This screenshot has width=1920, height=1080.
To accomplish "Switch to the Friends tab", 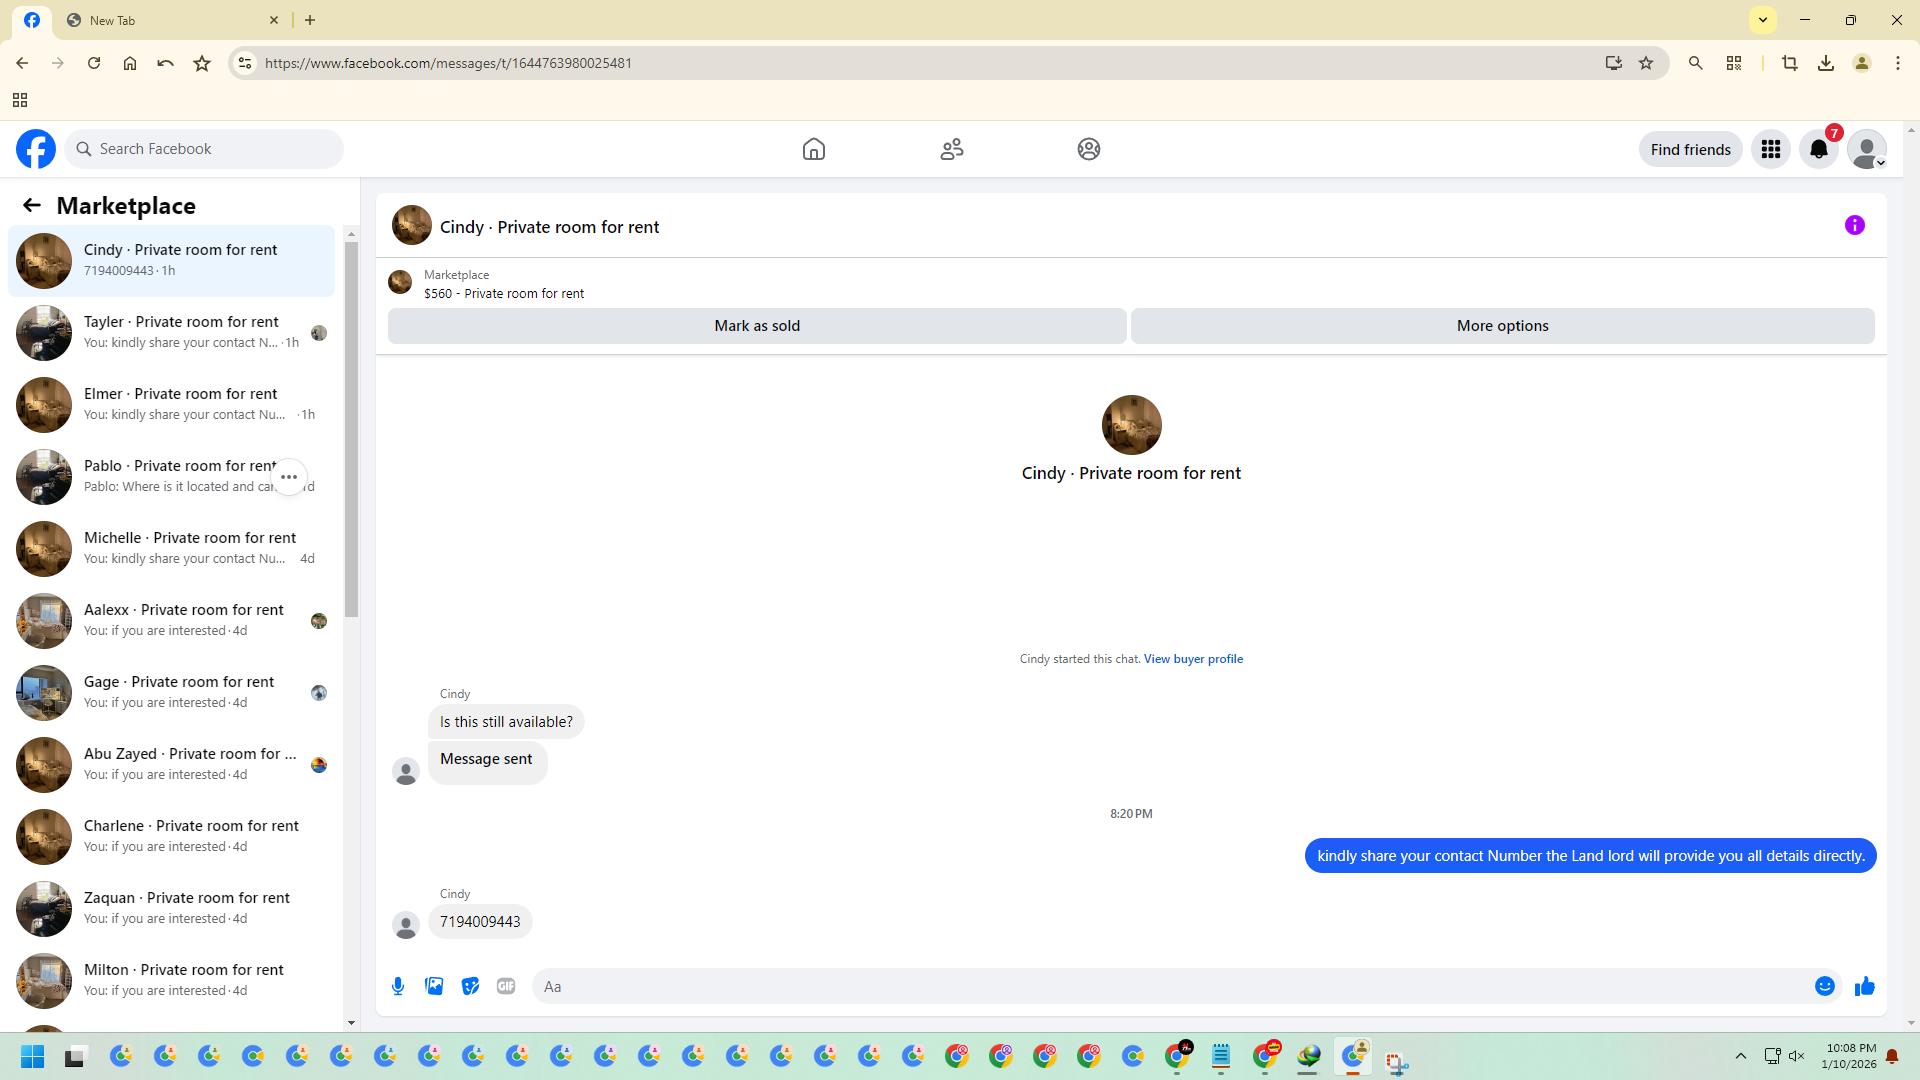I will (x=951, y=150).
